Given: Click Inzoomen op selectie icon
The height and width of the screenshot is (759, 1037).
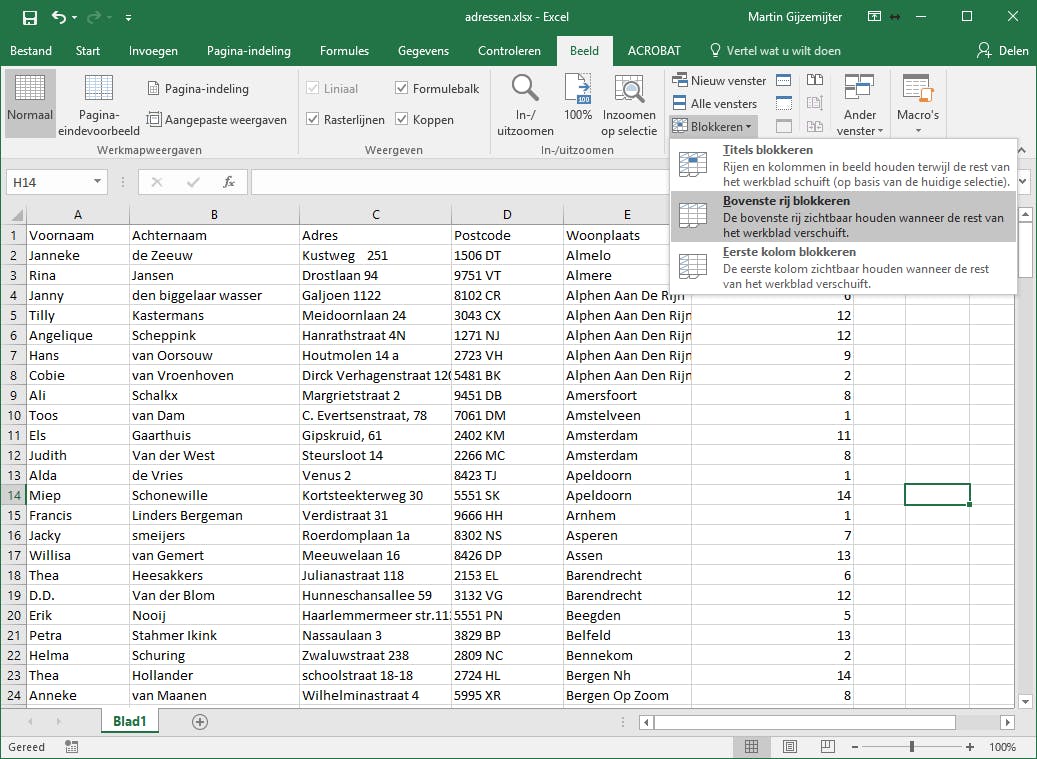Looking at the screenshot, I should 629,89.
